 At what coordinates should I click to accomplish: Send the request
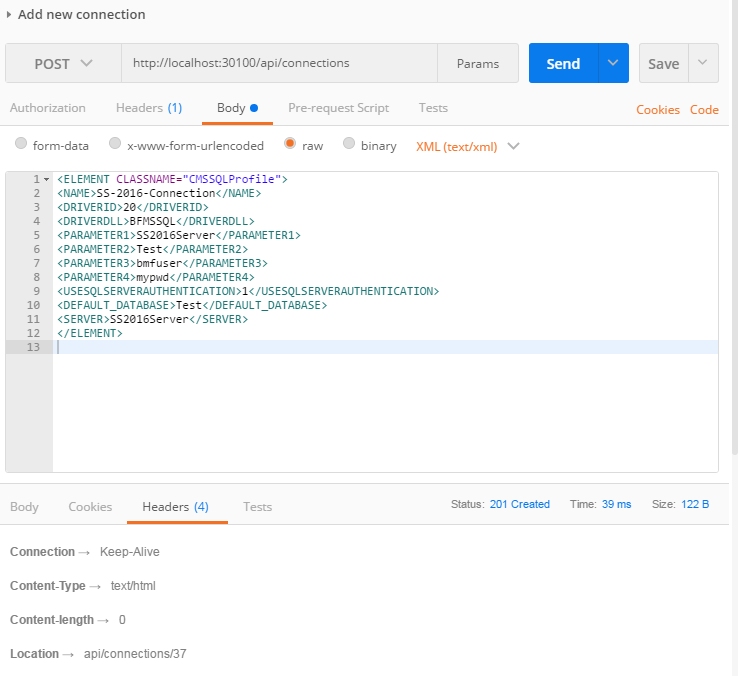point(563,63)
